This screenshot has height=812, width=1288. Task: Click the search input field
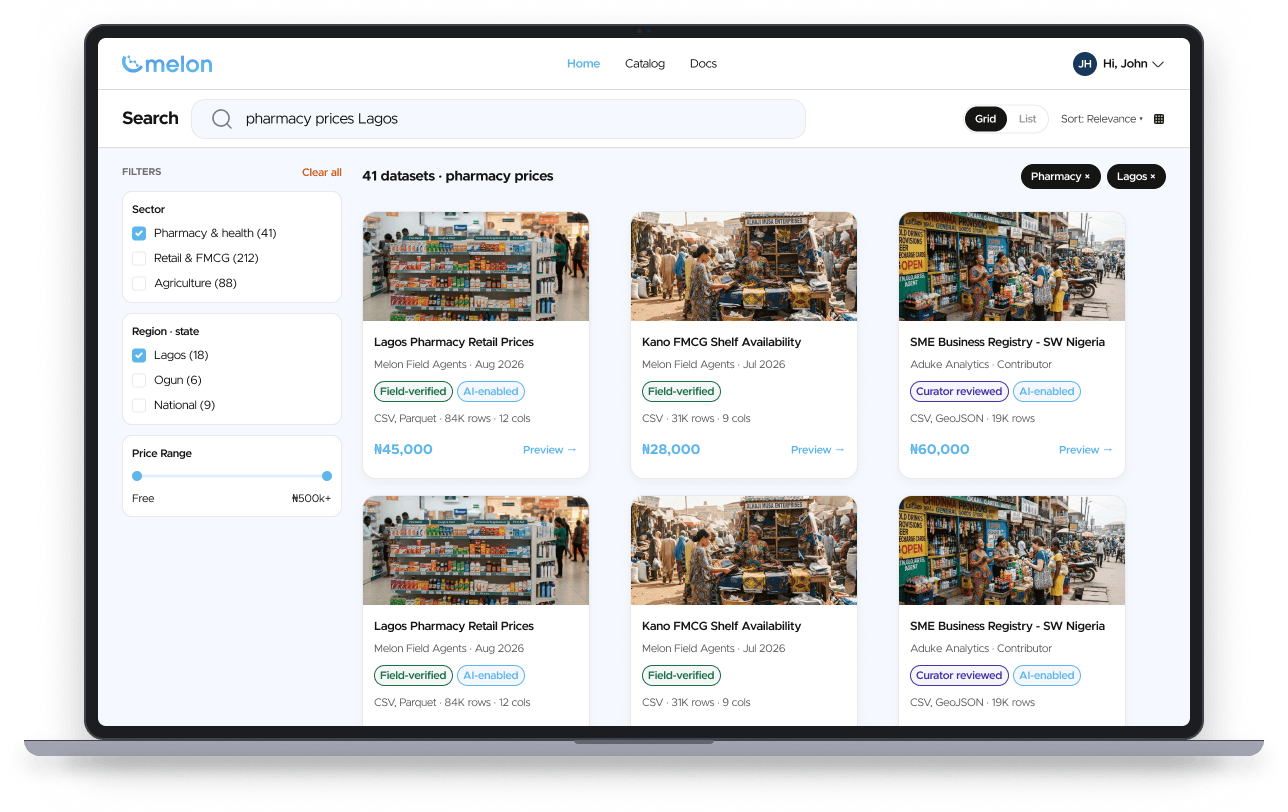coord(498,119)
